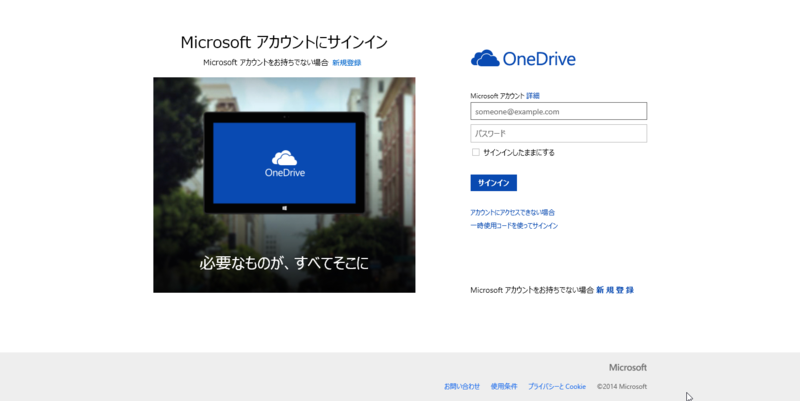Open the 一時使用コードを使ってサインイン link
Viewport: 800px width, 401px height.
pos(514,225)
